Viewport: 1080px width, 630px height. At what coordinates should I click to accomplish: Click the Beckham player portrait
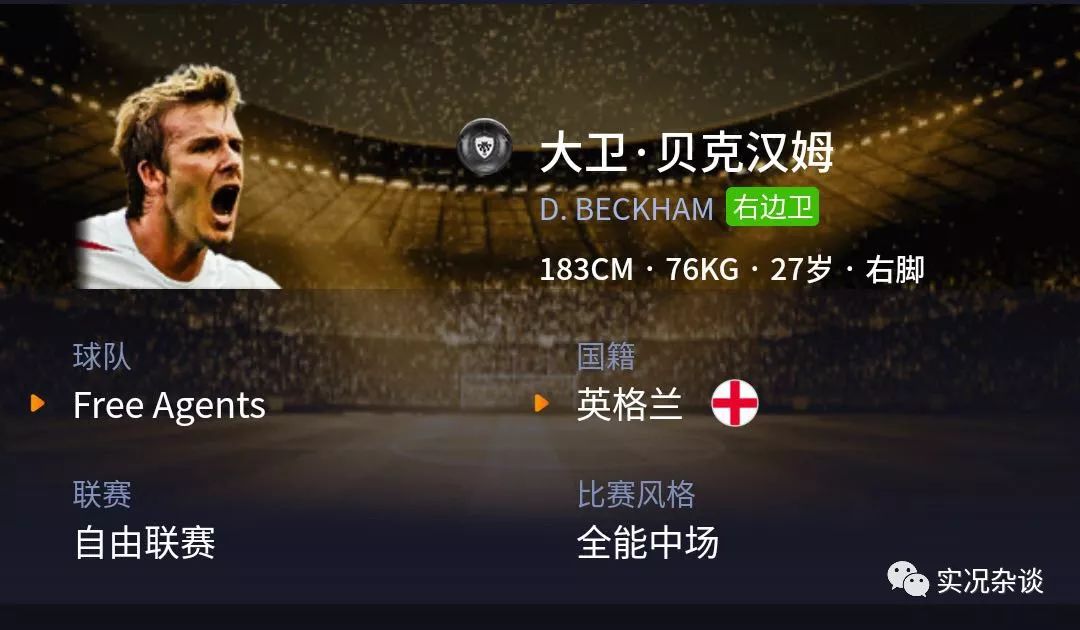click(x=178, y=178)
